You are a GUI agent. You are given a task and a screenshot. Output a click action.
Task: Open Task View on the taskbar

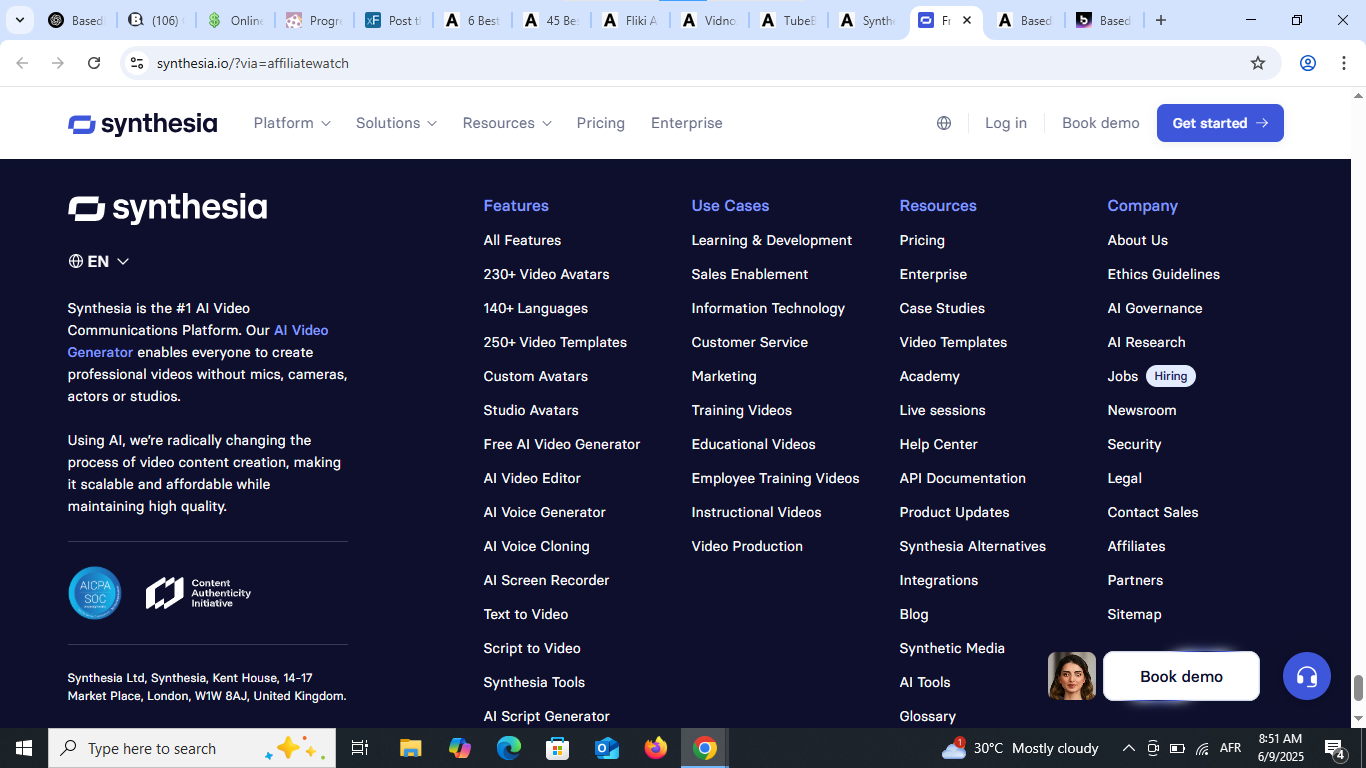coord(360,748)
